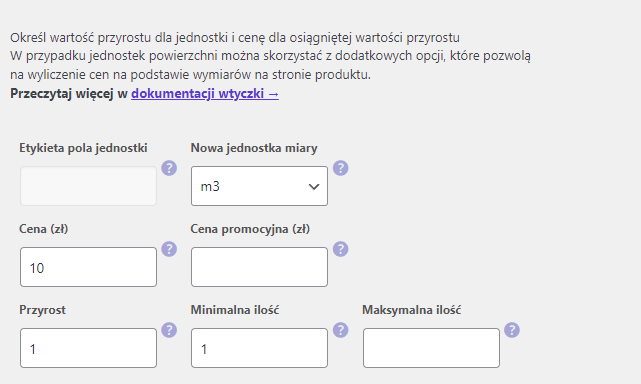This screenshot has width=641, height=384.
Task: Expand the Nowa jednostka miary m3 dropdown
Action: [x=259, y=186]
